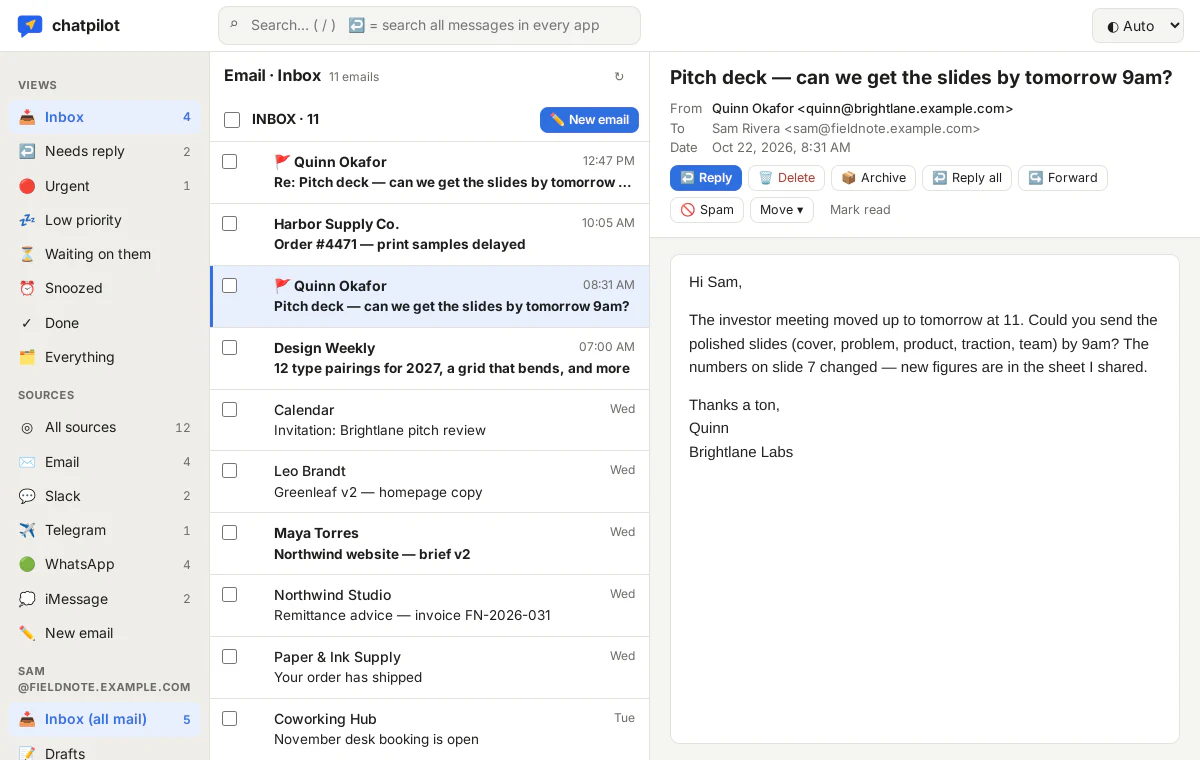Select the Email source
This screenshot has width=1200, height=760.
point(105,462)
